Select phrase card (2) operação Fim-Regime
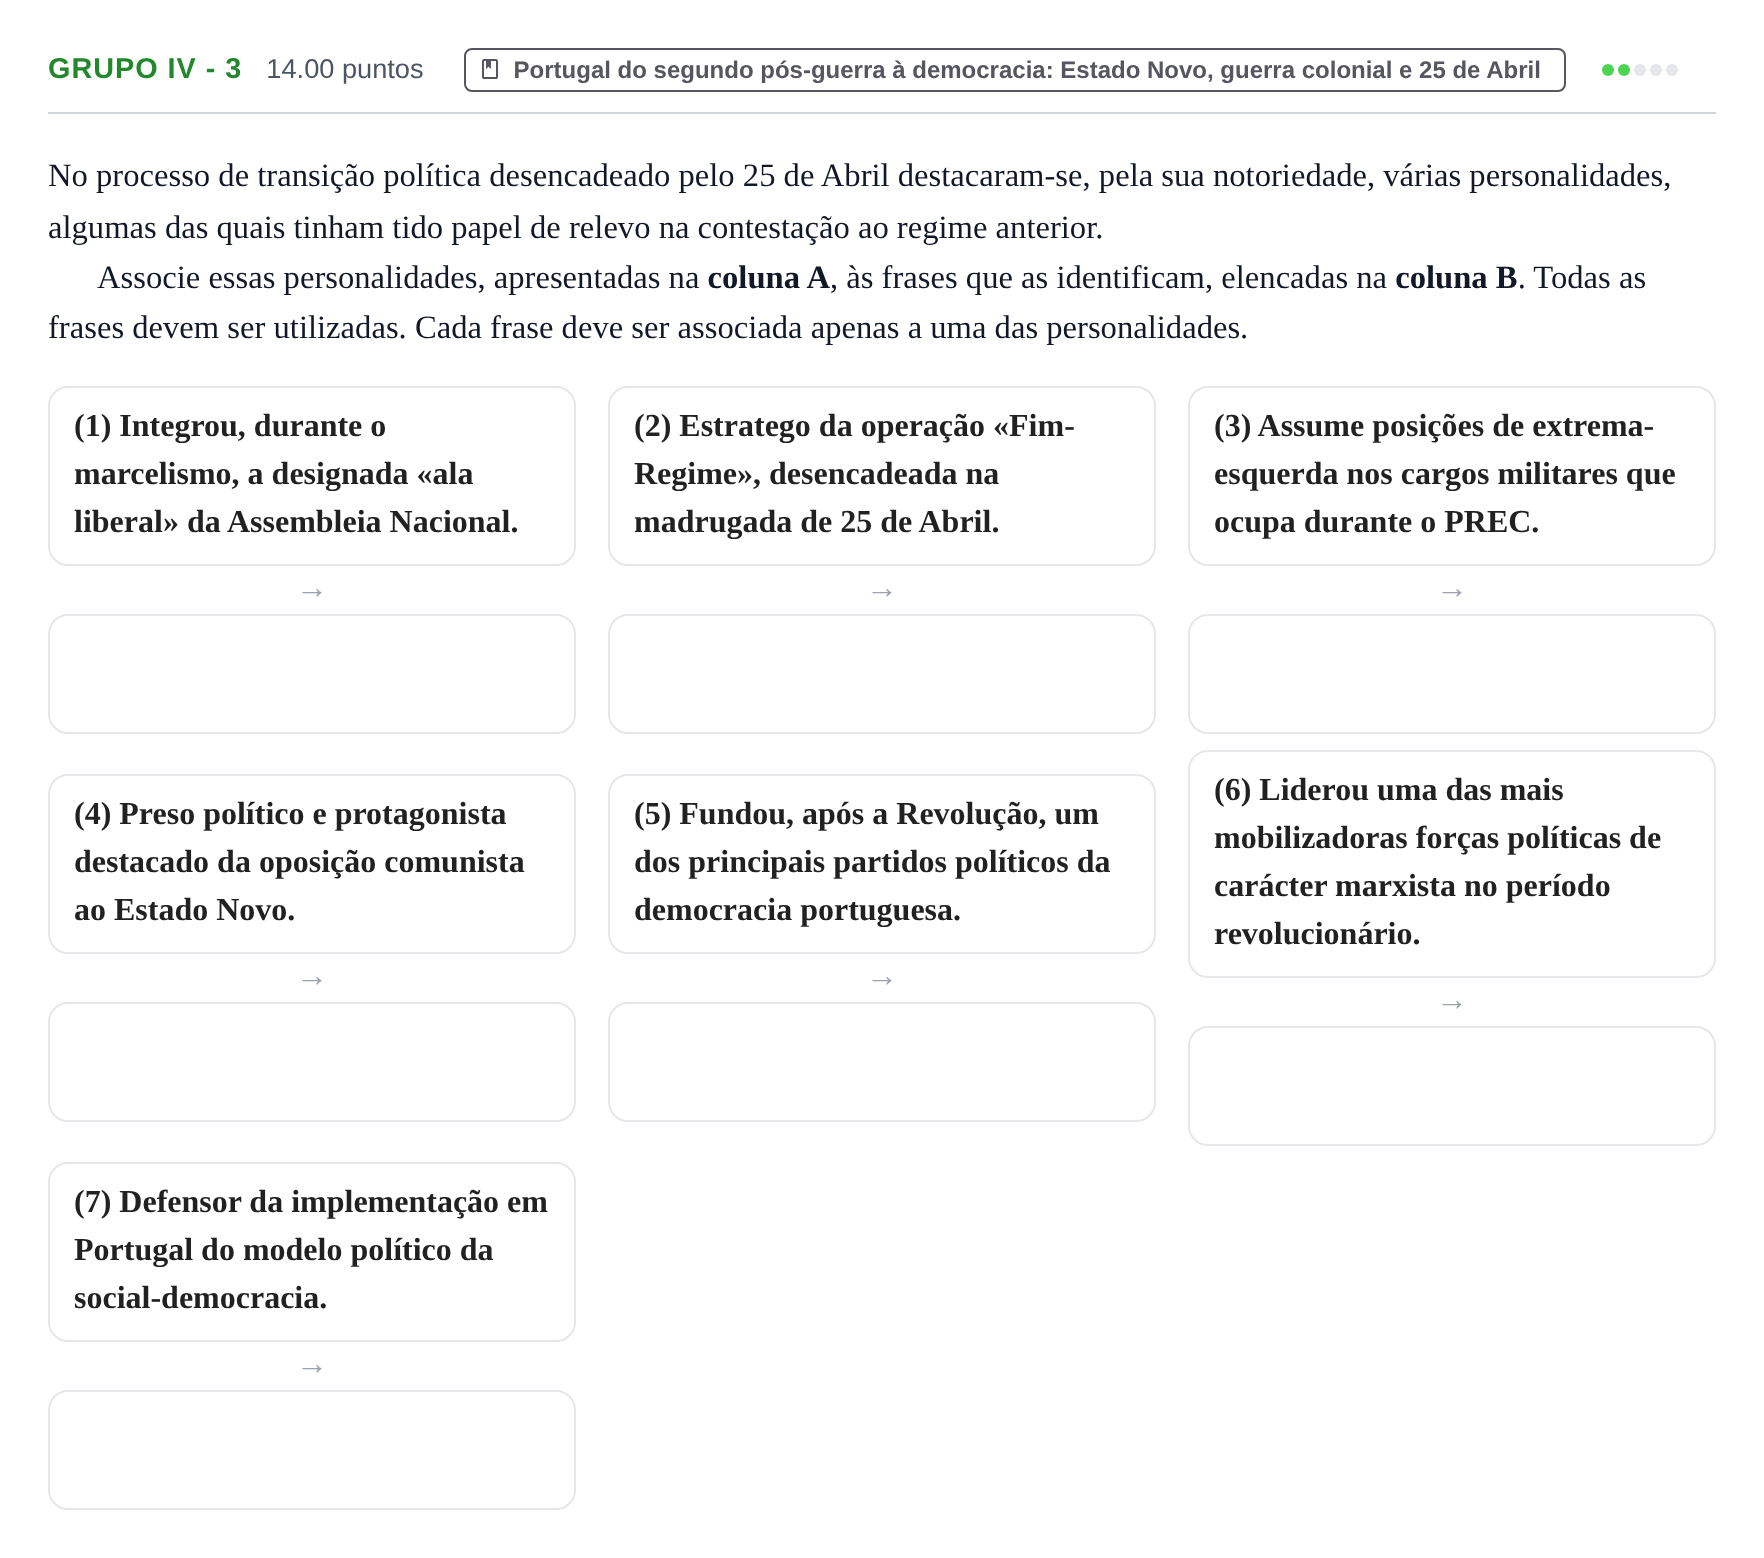The height and width of the screenshot is (1558, 1764). click(882, 476)
